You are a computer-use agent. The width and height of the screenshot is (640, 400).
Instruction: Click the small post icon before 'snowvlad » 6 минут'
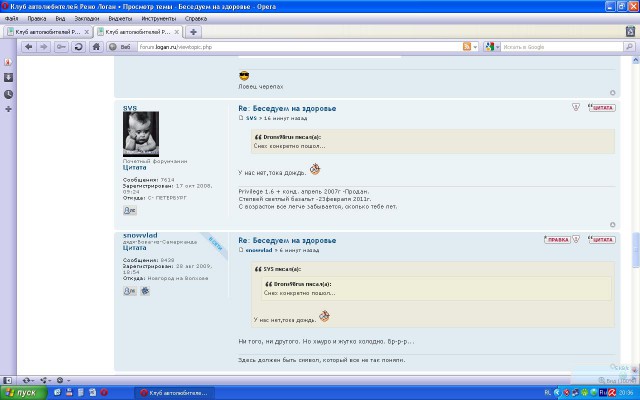241,250
